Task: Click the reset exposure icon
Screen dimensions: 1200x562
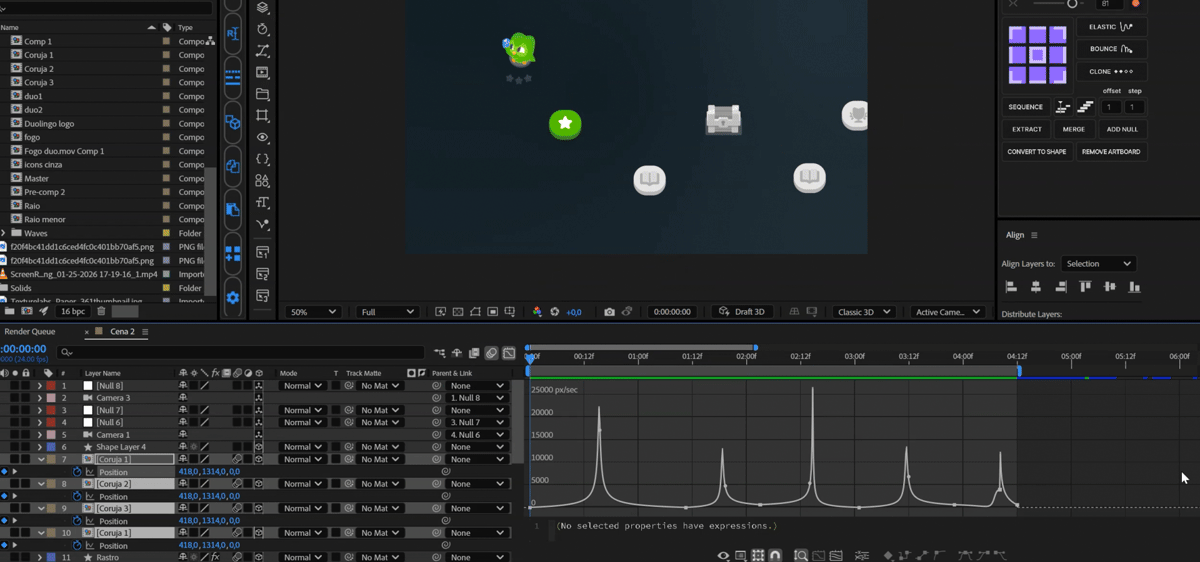Action: pos(555,312)
